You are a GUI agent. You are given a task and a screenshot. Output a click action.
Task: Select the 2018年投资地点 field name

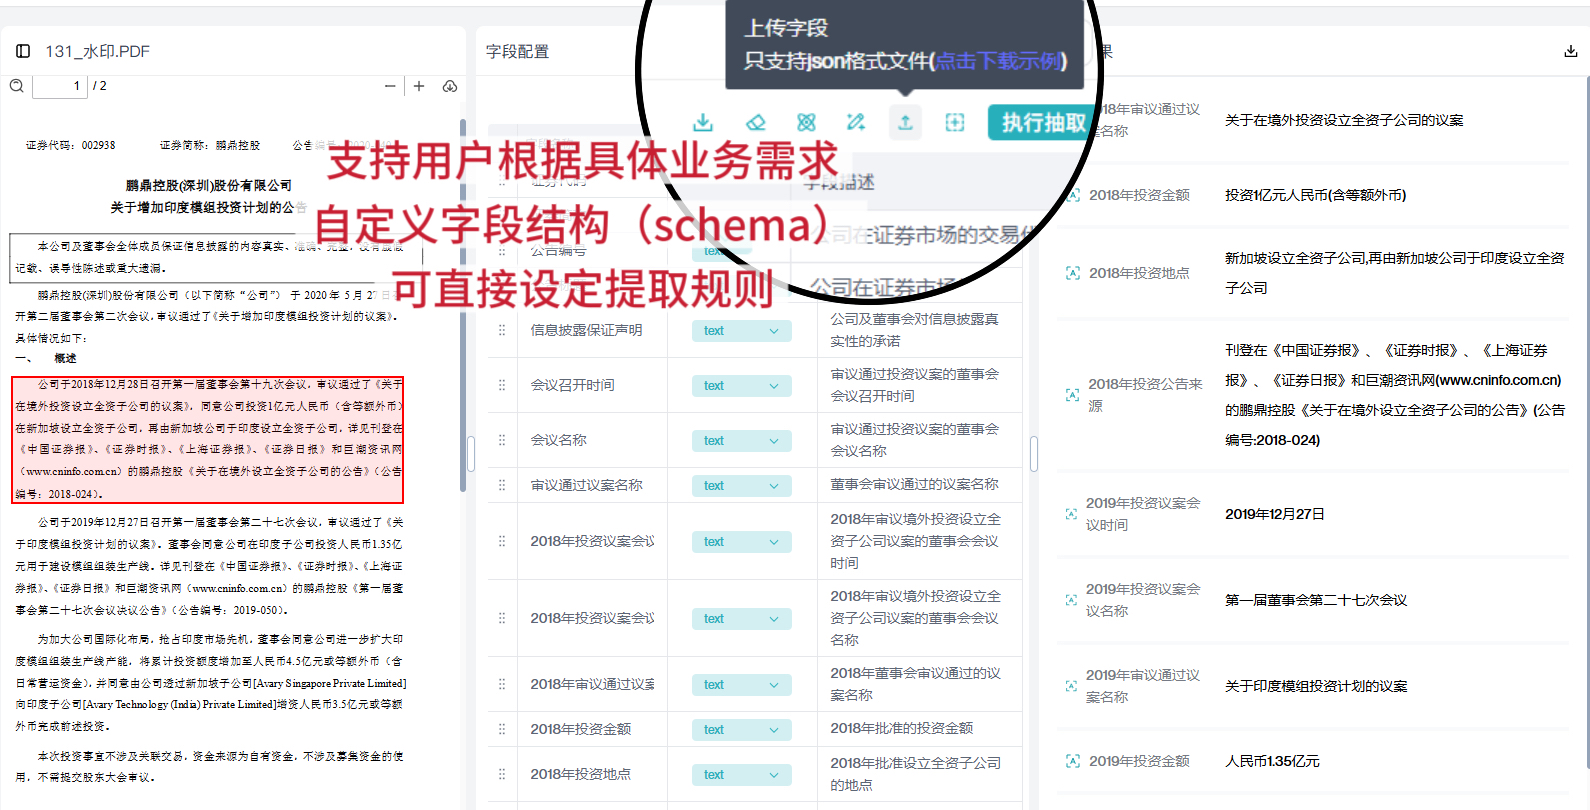pos(581,774)
